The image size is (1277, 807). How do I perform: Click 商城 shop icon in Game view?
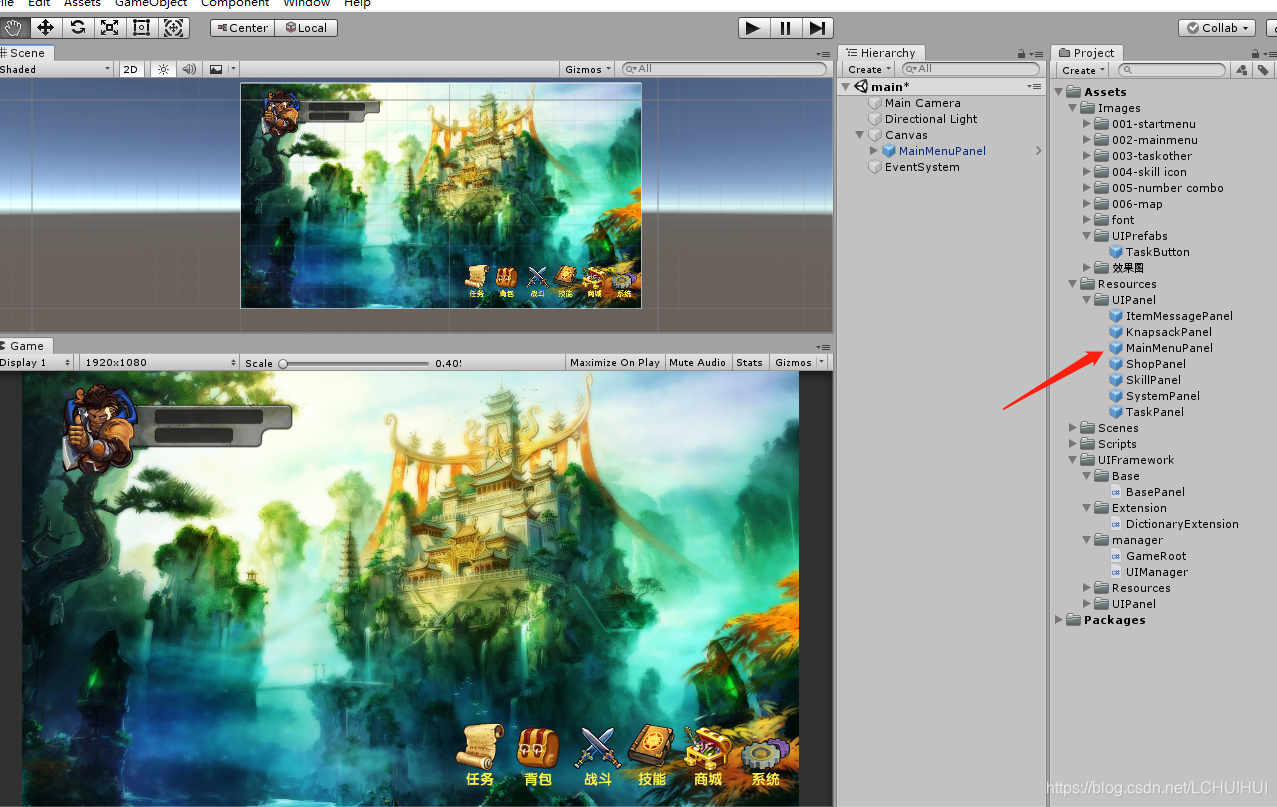[x=708, y=748]
